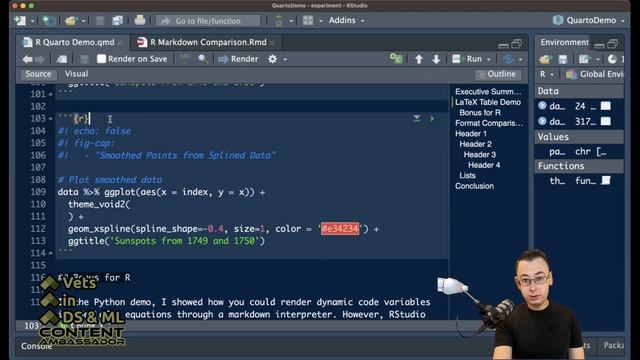Click the Create Project icon

tap(49, 20)
